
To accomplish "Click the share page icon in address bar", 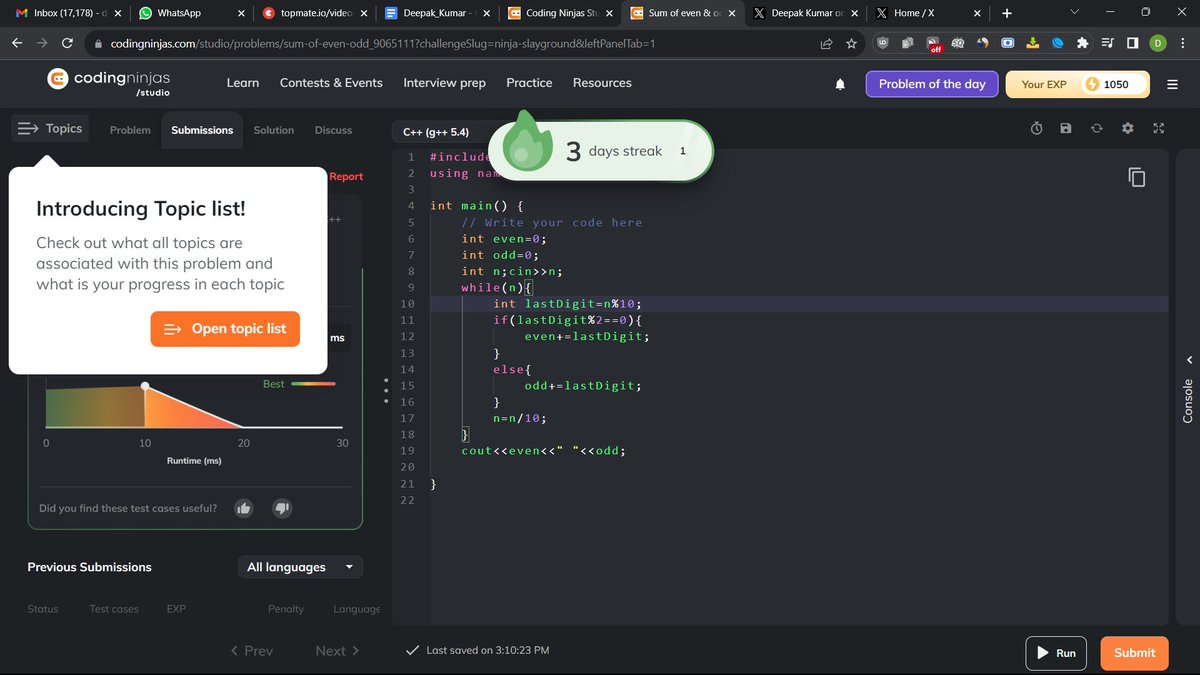I will click(827, 44).
